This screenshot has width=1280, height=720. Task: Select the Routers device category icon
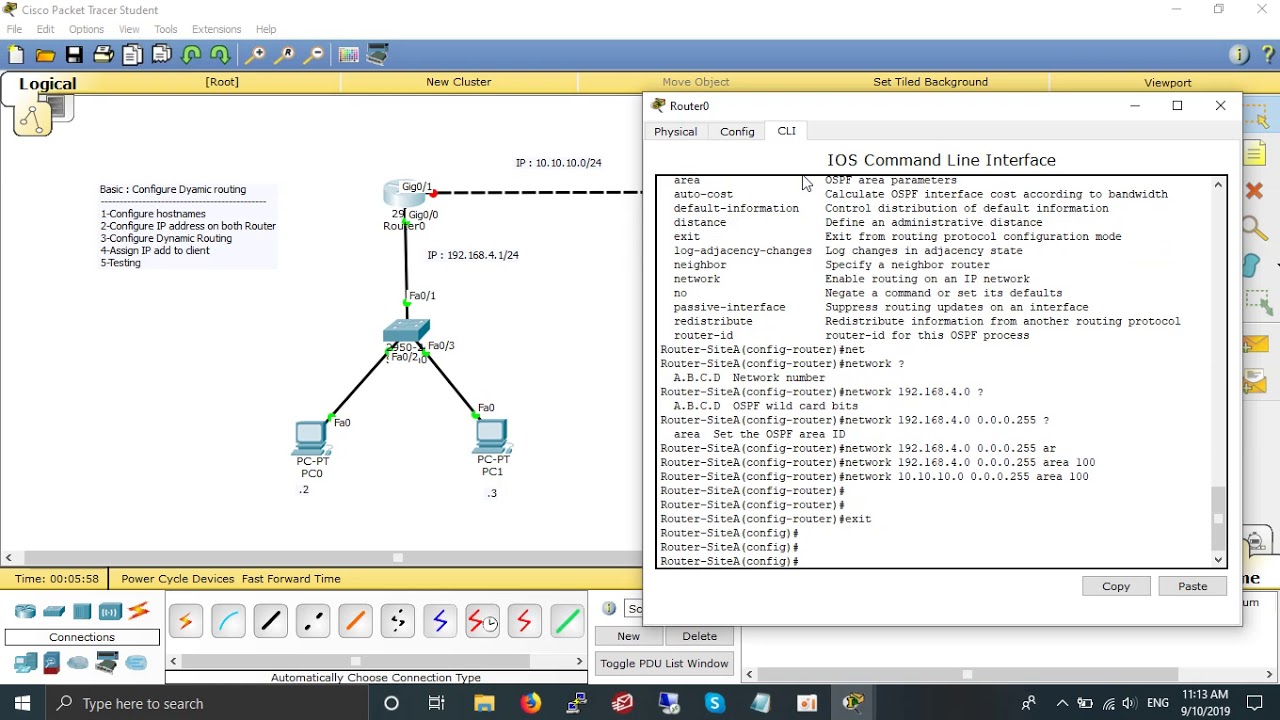(25, 611)
